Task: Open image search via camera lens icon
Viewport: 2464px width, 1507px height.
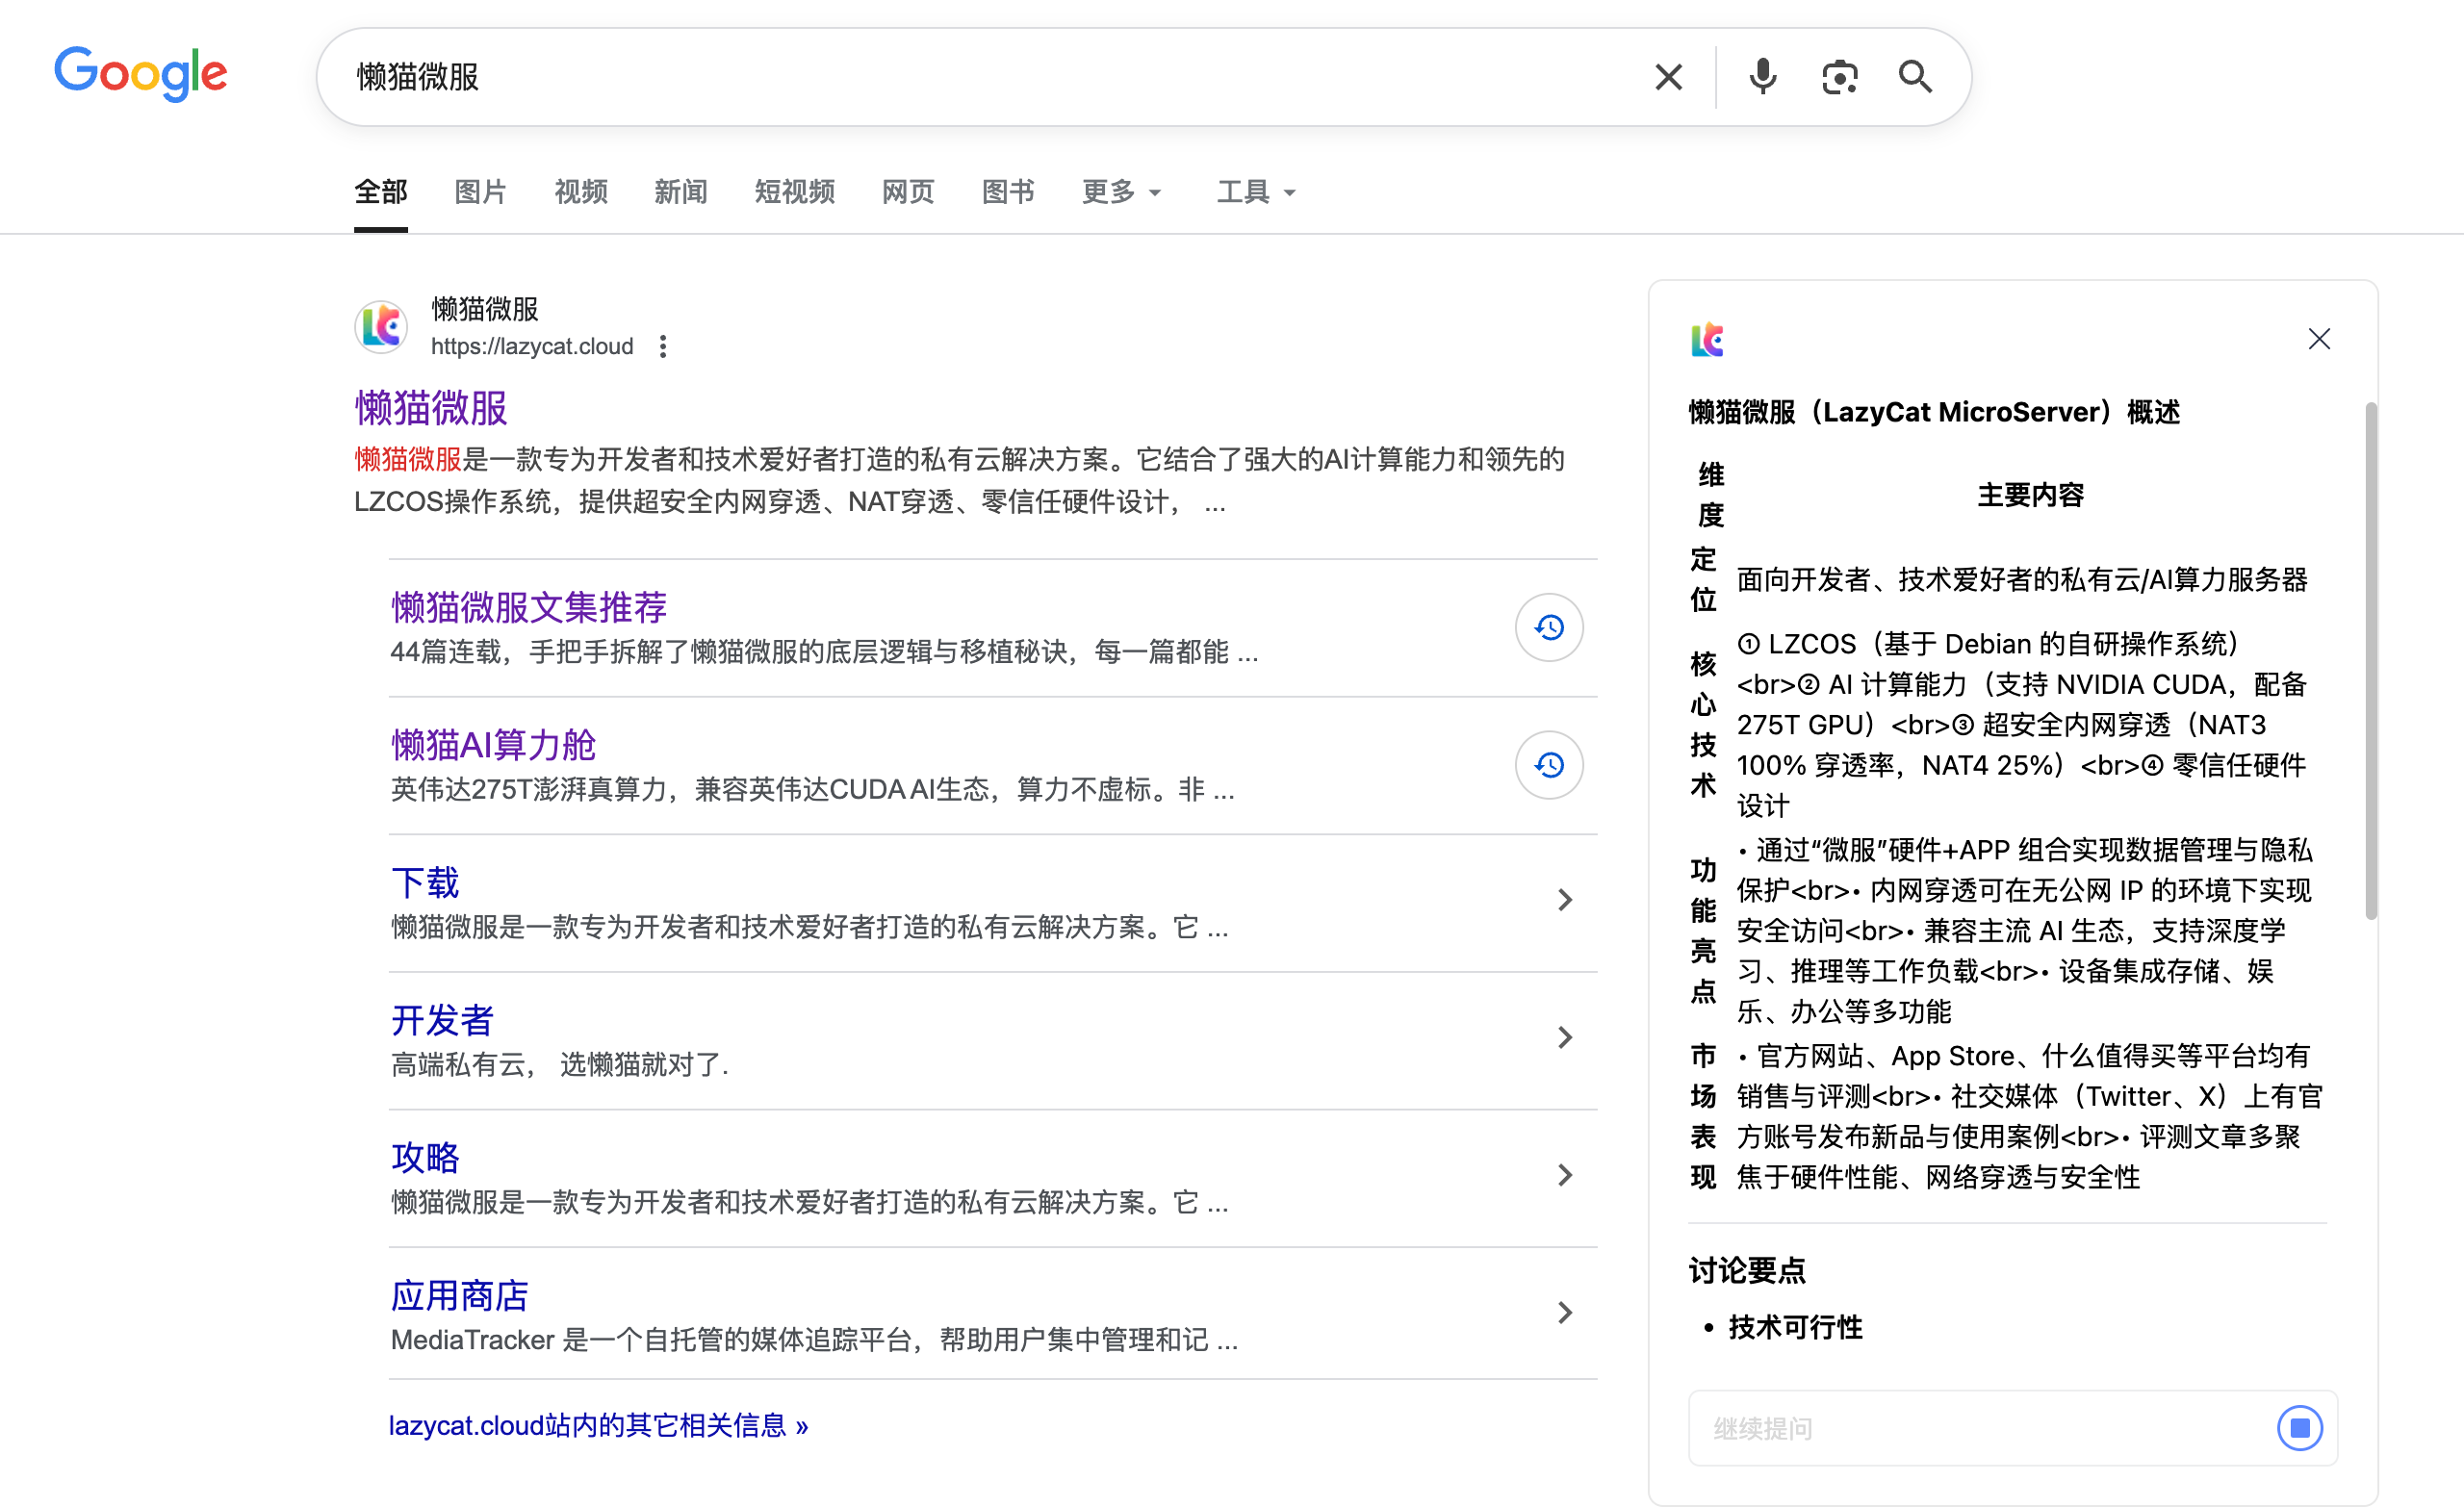Action: (1839, 77)
